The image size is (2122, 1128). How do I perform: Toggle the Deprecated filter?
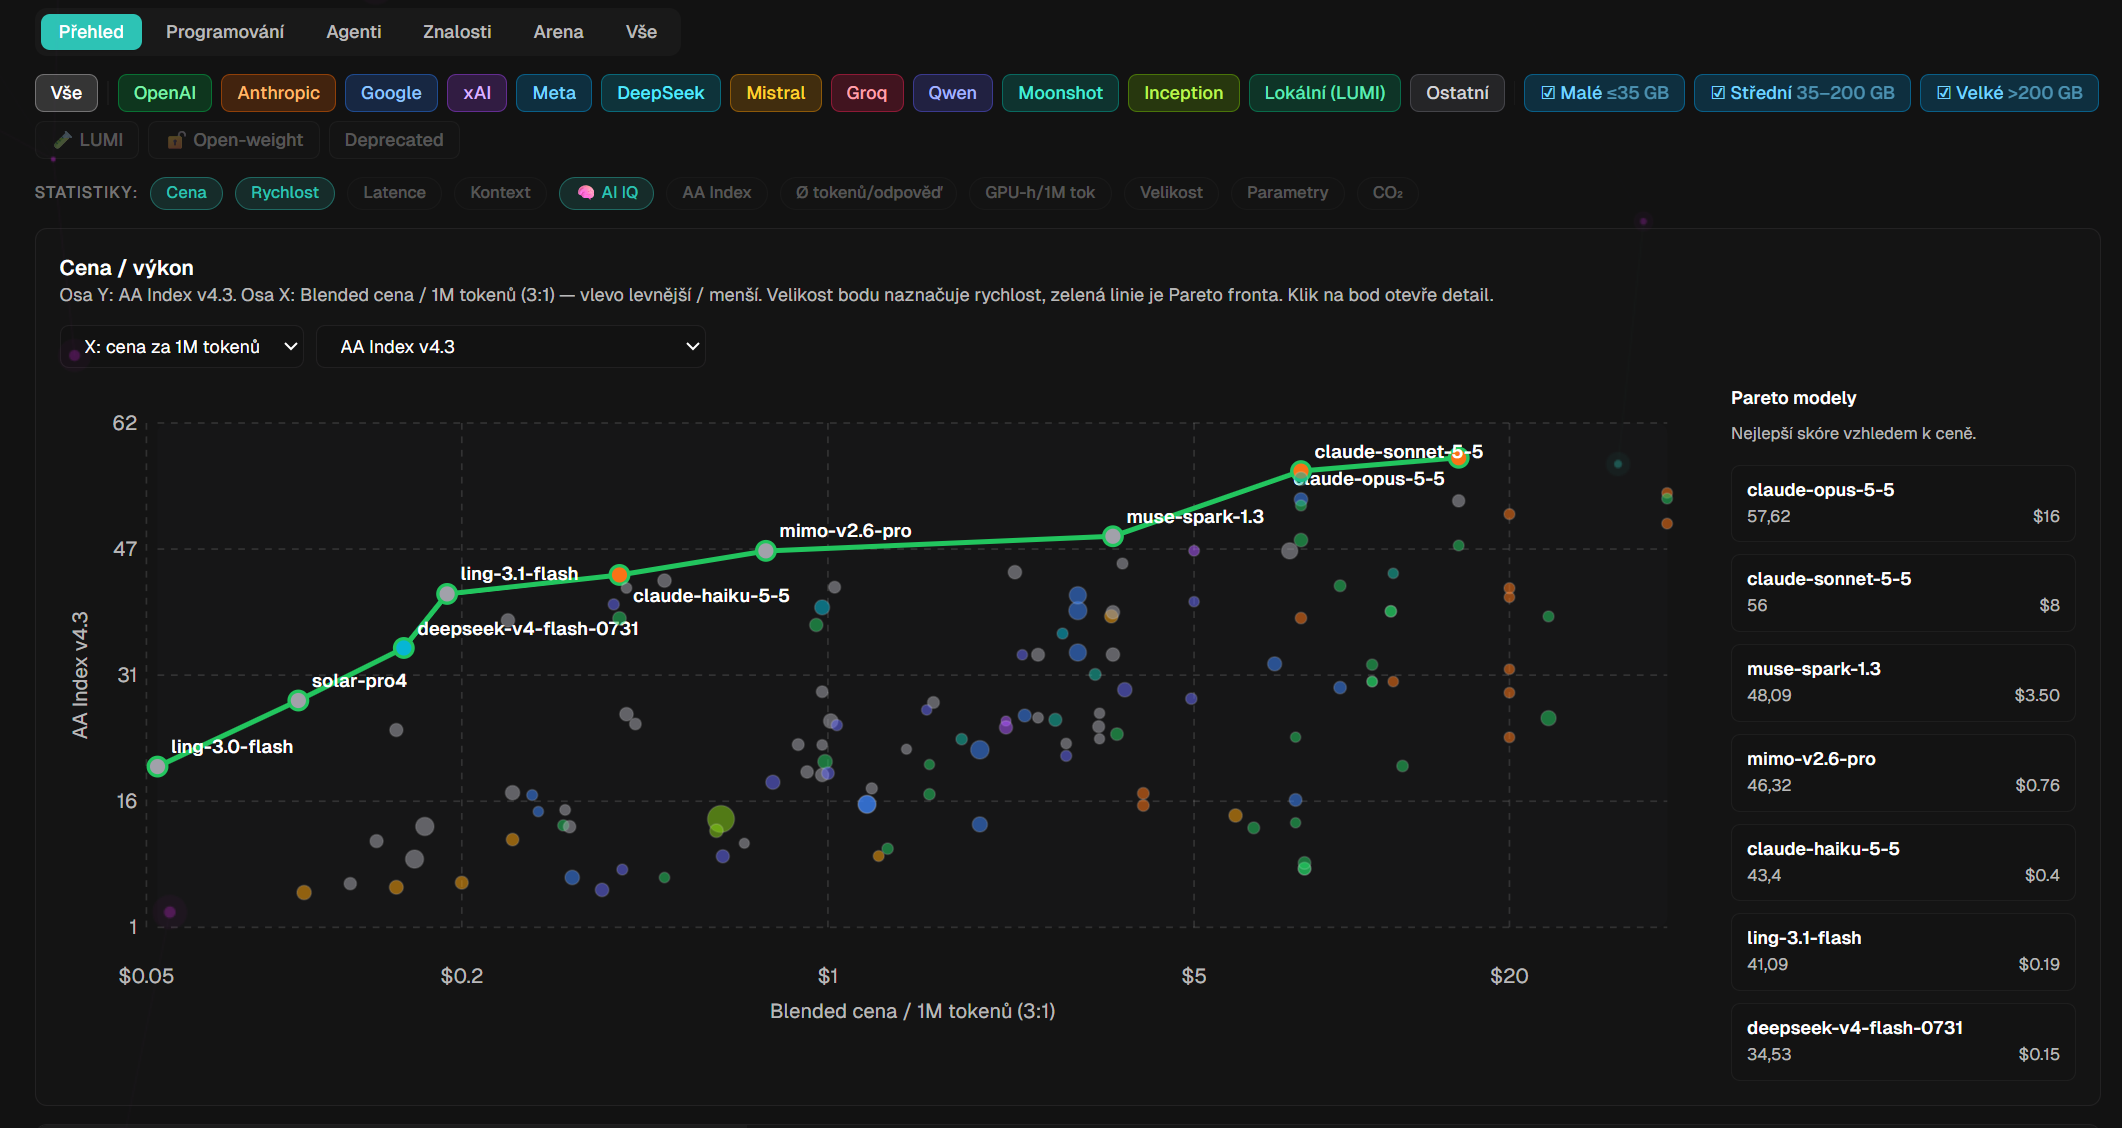click(x=394, y=140)
